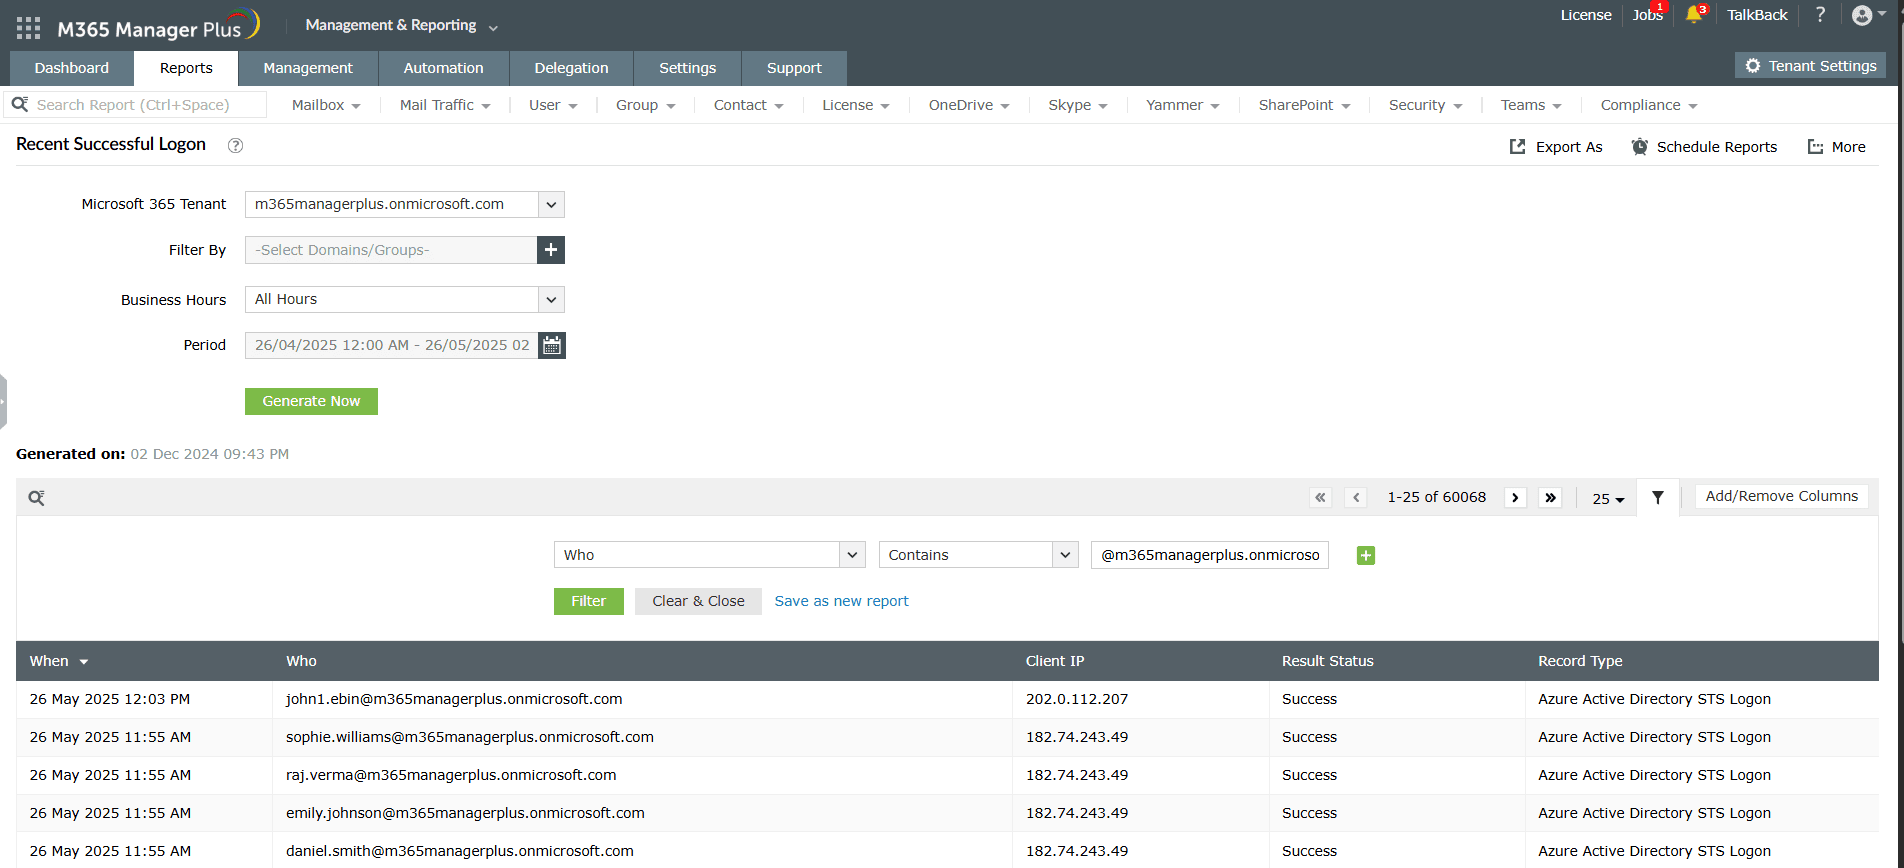The height and width of the screenshot is (868, 1904).
Task: Switch to the Management tab
Action: (308, 68)
